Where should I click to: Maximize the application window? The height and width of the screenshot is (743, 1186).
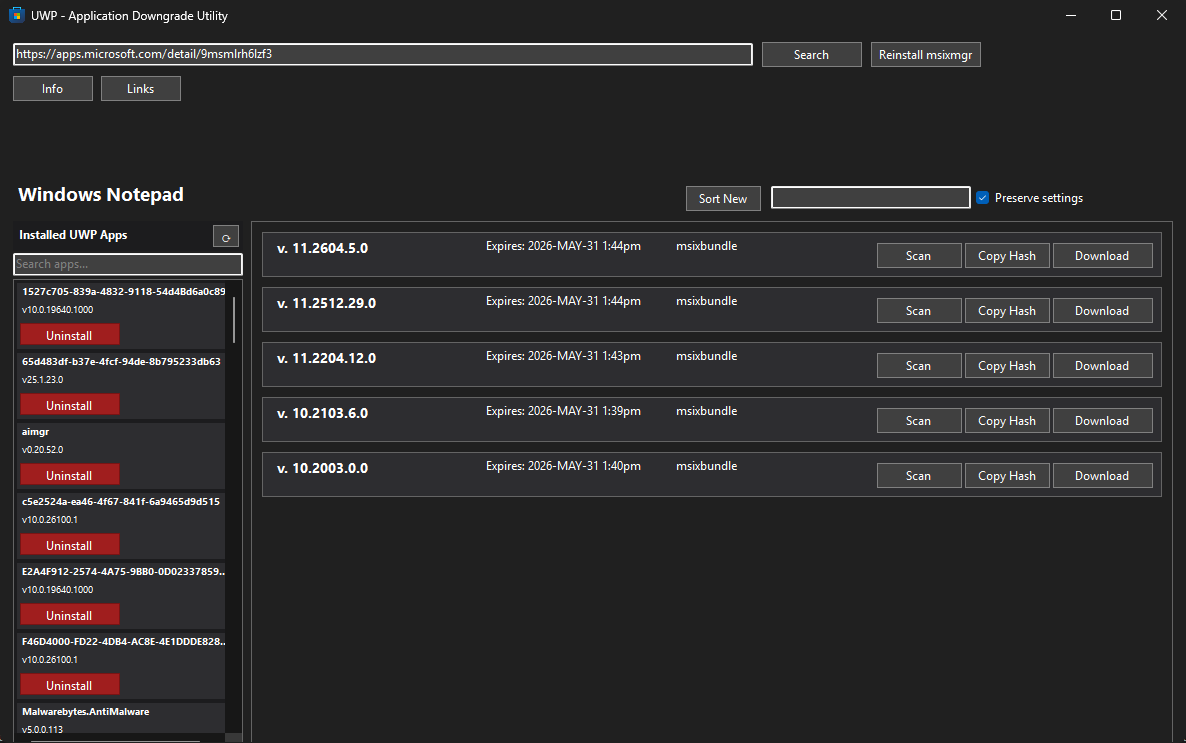pos(1116,15)
